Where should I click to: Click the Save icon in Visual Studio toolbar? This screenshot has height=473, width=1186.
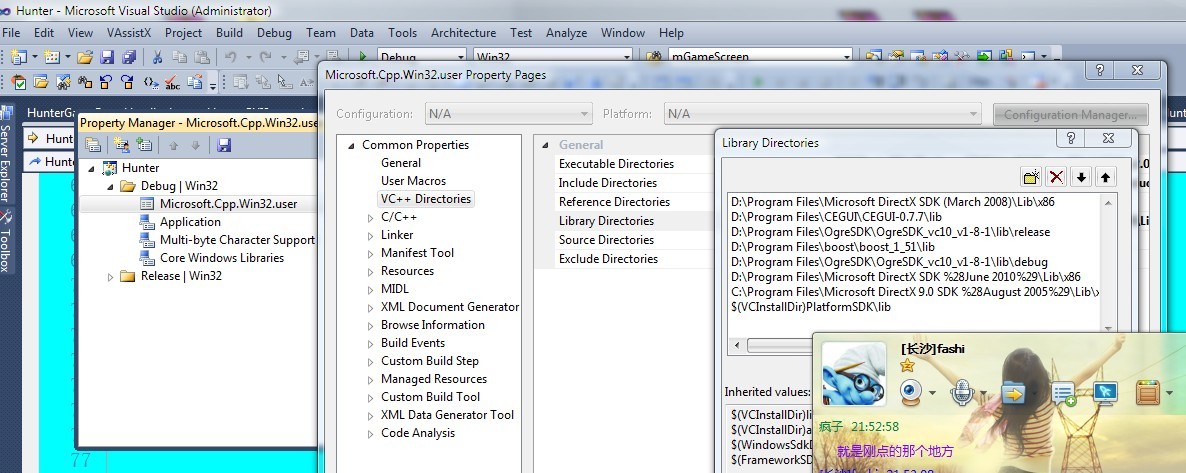[x=107, y=57]
